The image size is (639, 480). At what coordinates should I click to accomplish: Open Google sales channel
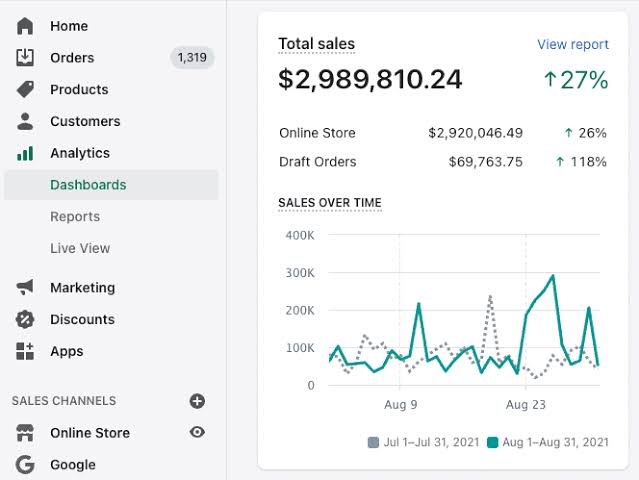click(x=73, y=465)
